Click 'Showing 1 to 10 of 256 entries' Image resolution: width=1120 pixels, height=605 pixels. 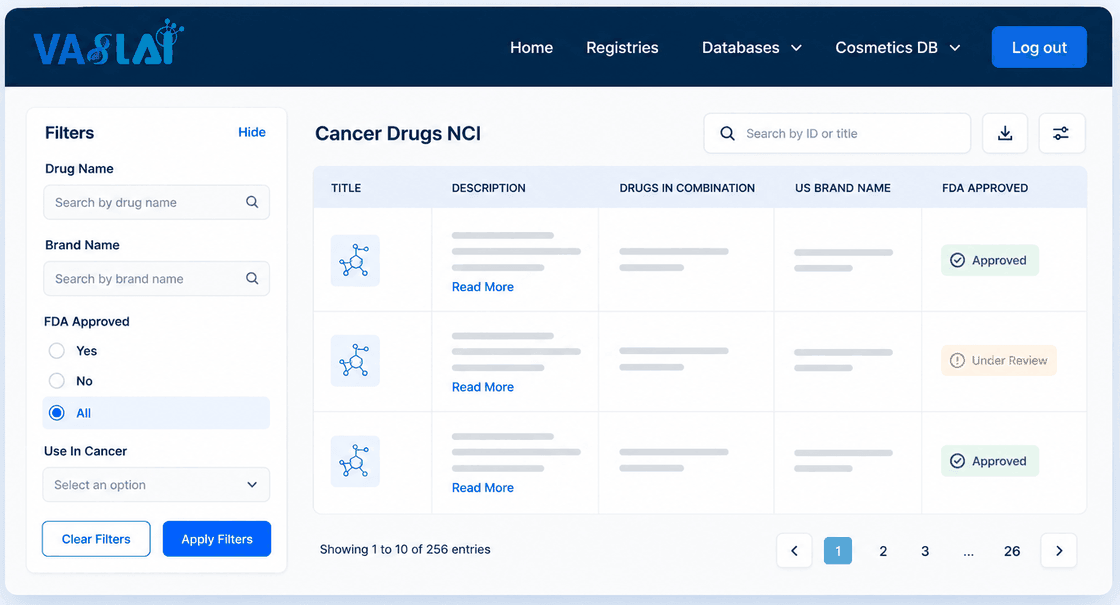[405, 549]
